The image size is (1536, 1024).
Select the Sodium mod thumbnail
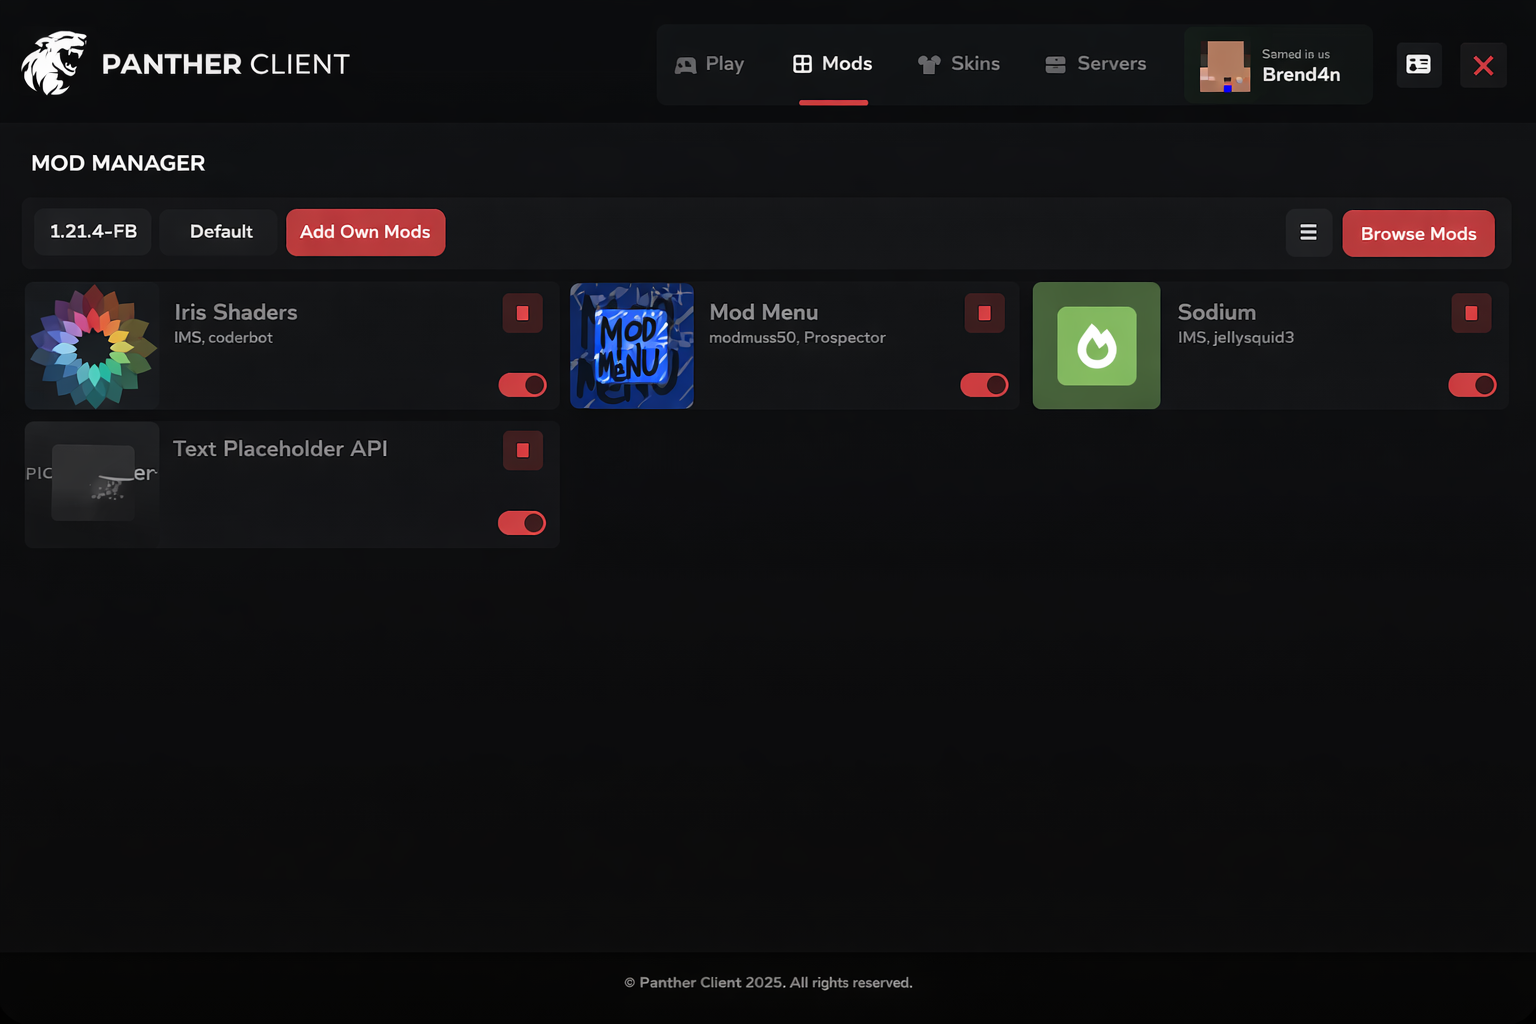click(x=1096, y=346)
